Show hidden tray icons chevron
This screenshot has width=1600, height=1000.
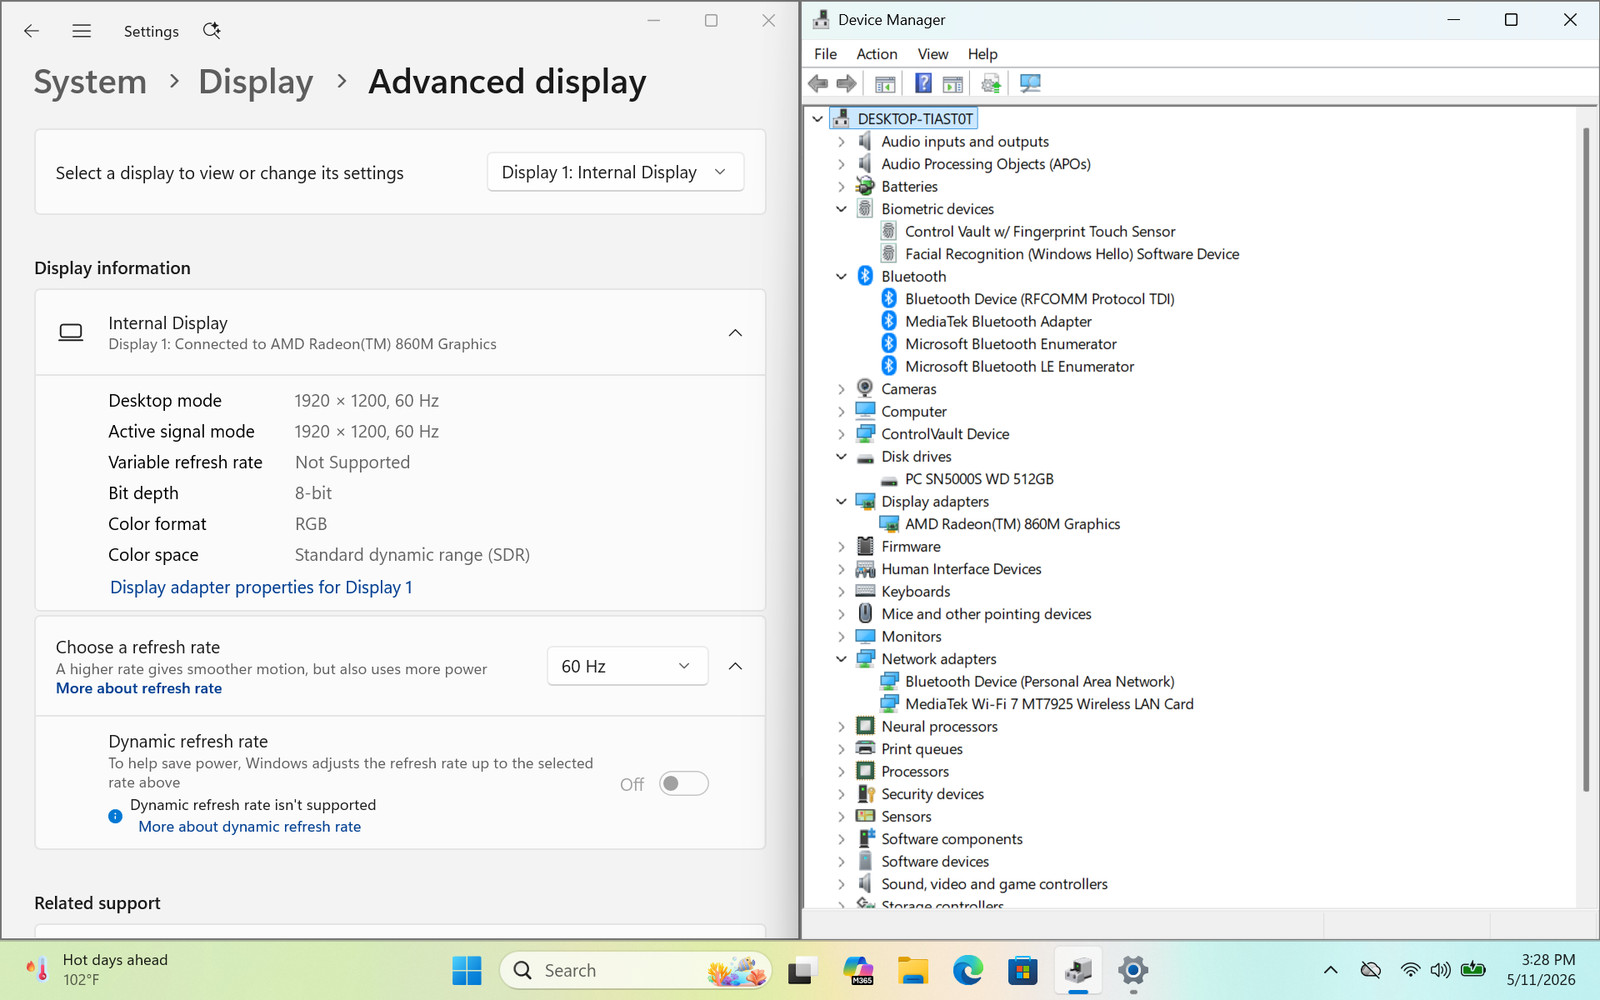tap(1330, 970)
